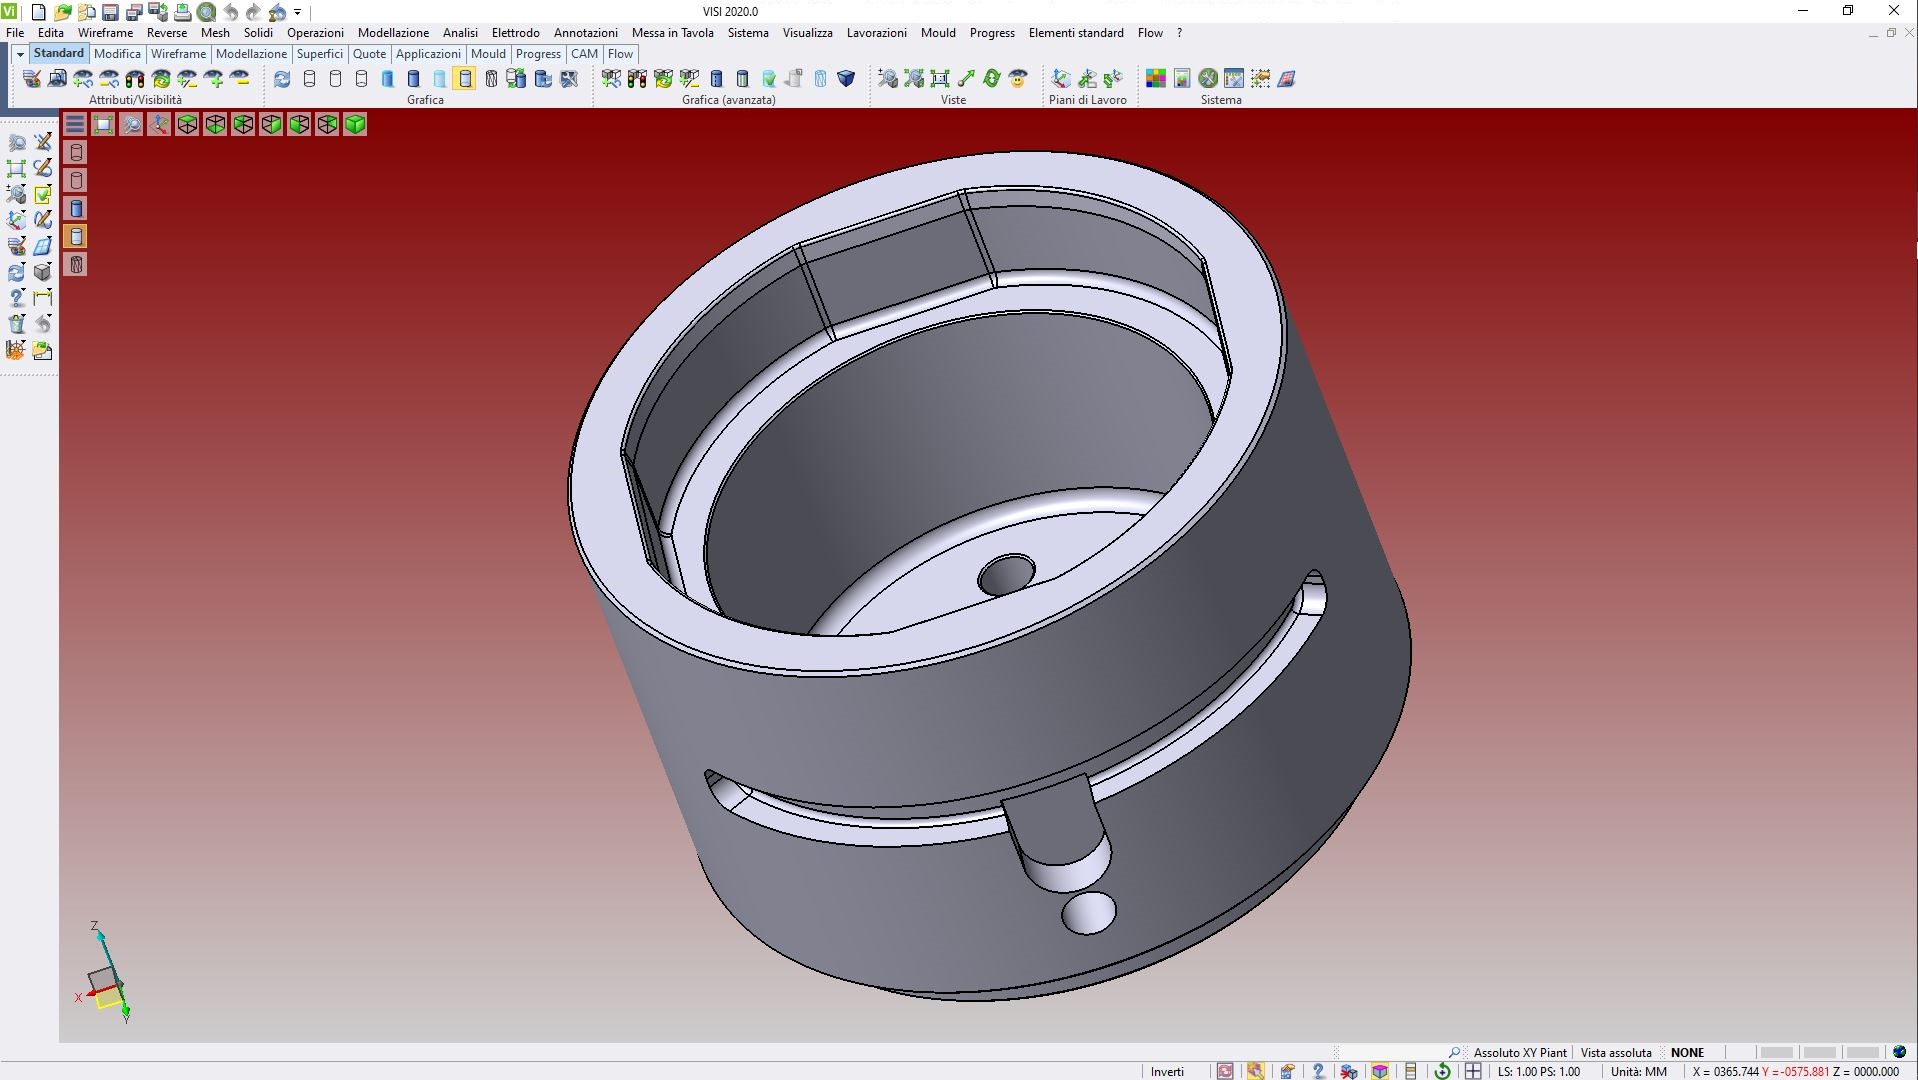Open the Modellazione menu
Screen dimensions: 1918x1080
(393, 33)
